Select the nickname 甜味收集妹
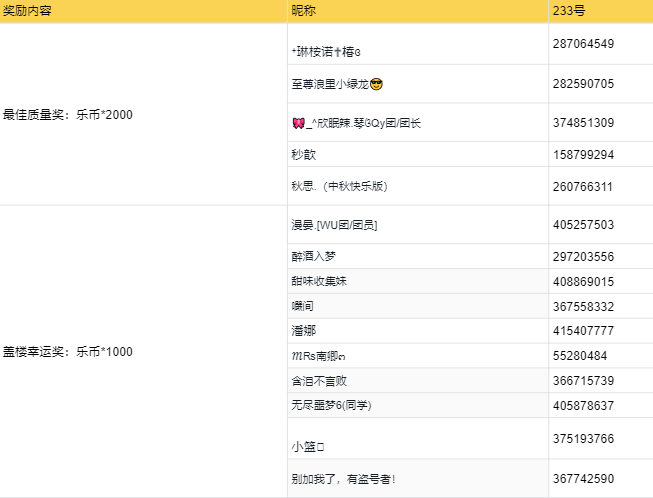The width and height of the screenshot is (653, 498). coord(319,281)
